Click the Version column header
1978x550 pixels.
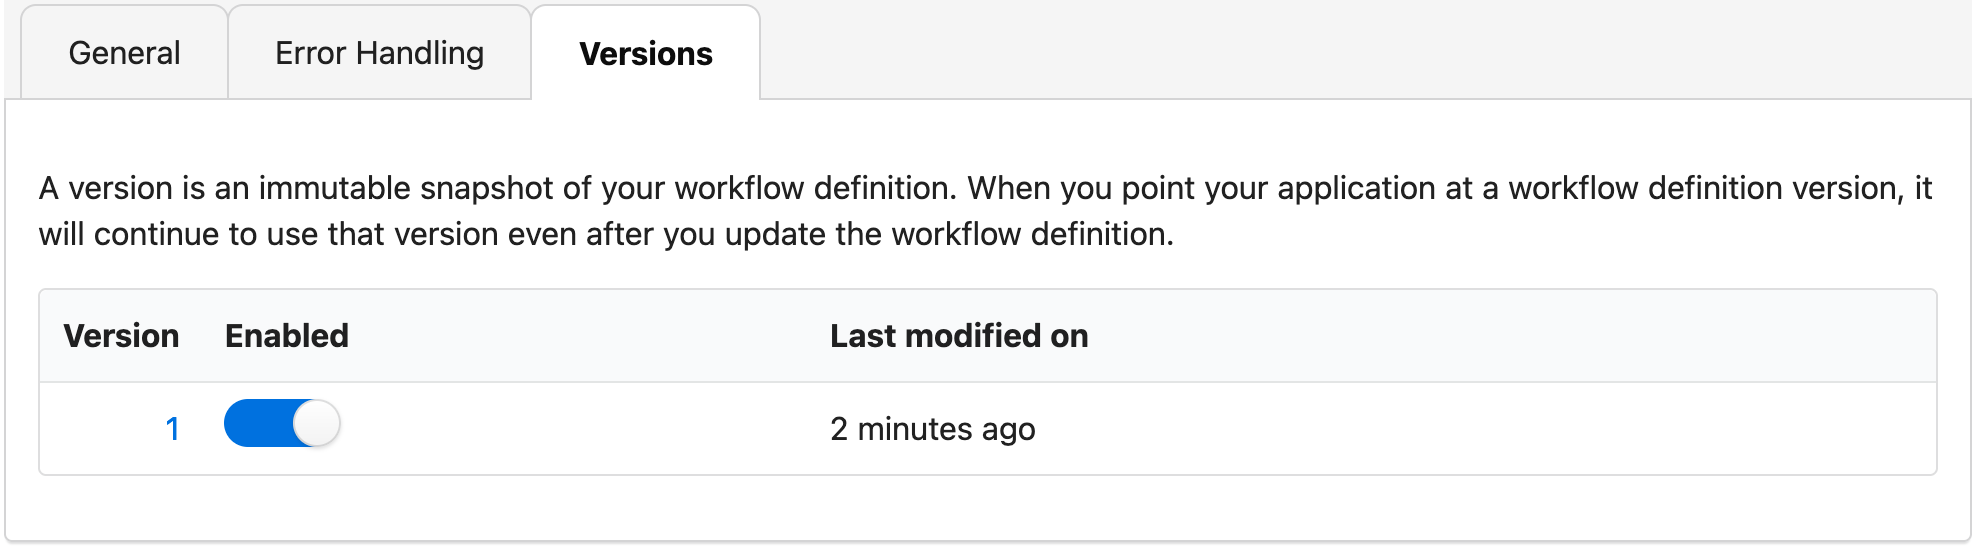(121, 336)
